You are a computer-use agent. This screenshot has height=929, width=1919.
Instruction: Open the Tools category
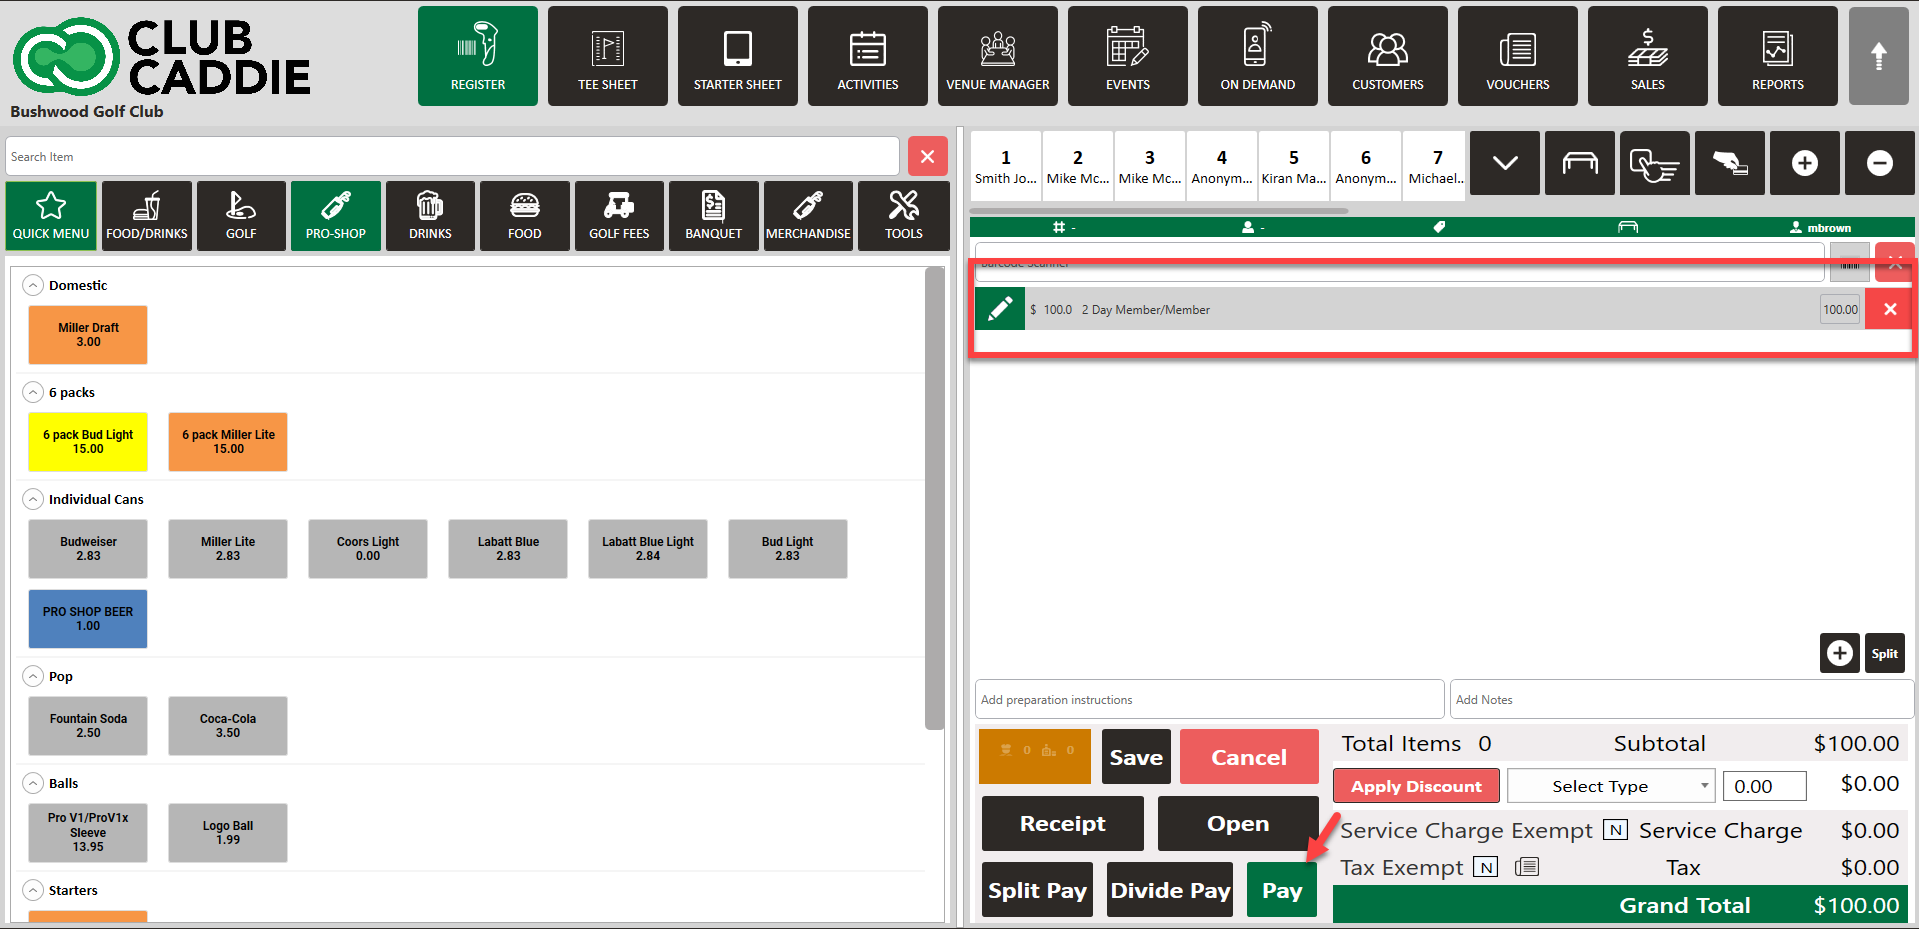903,216
